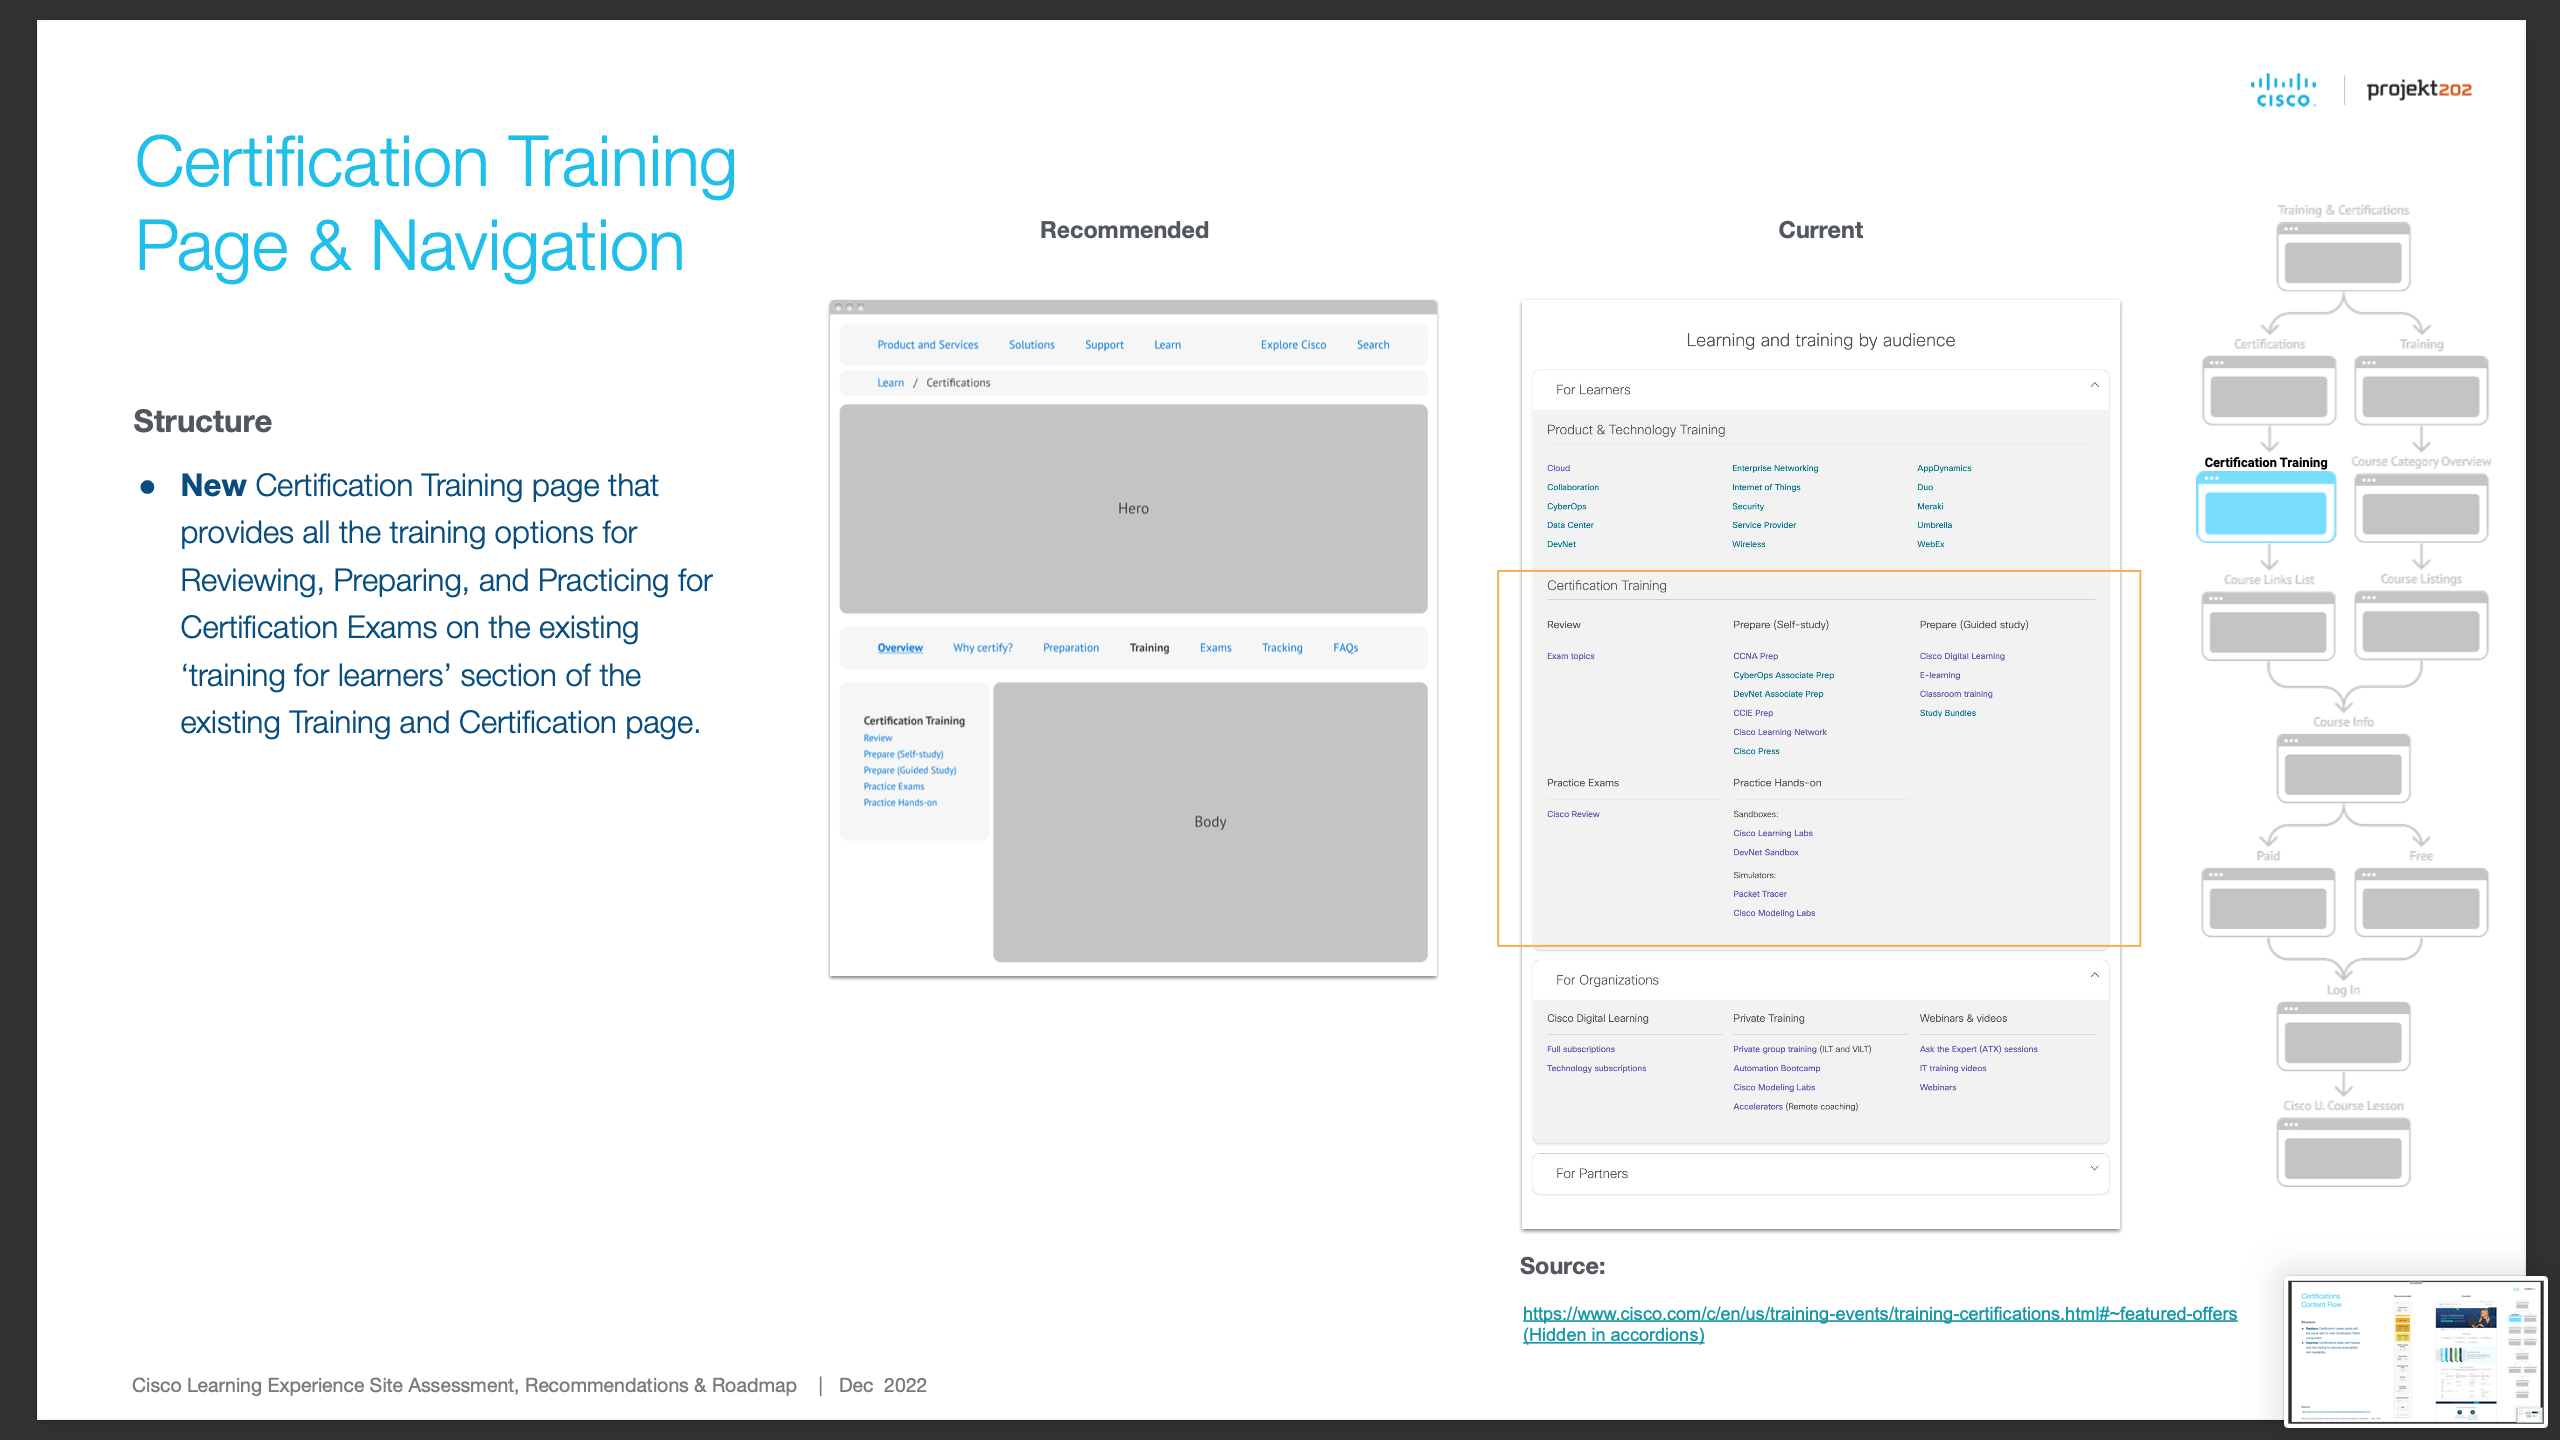
Task: Select the Free sitemap page icon
Action: (x=2421, y=902)
